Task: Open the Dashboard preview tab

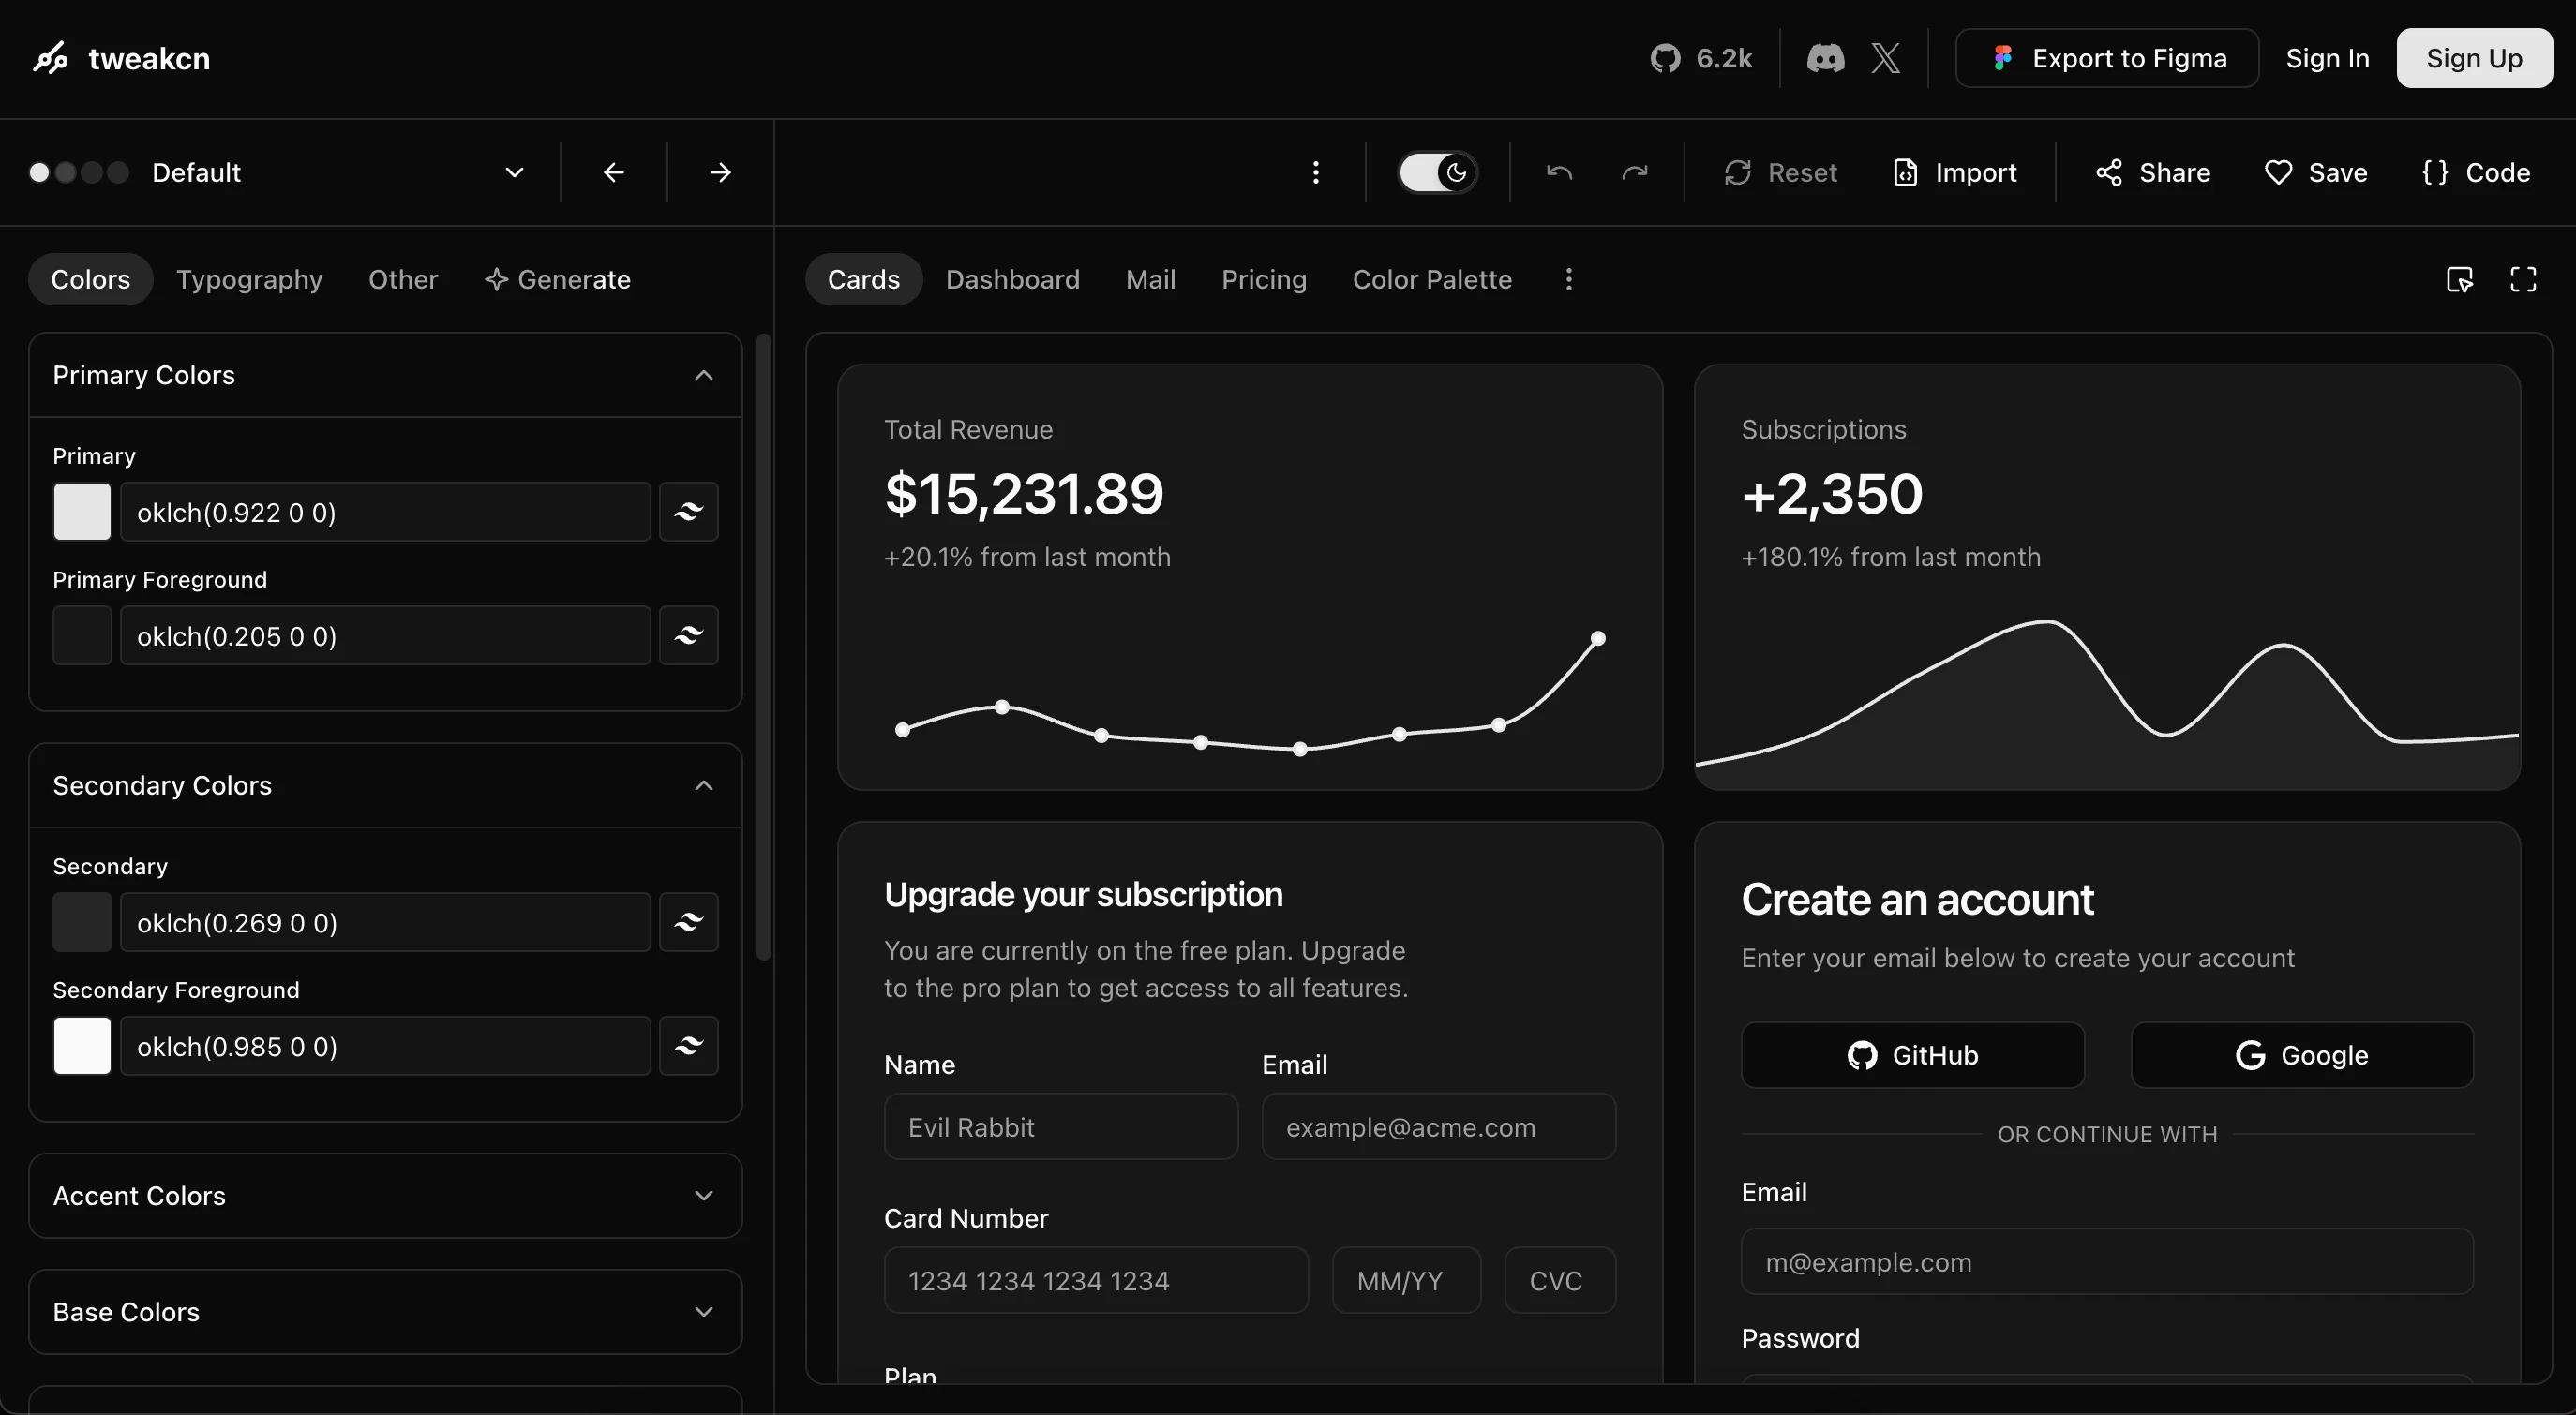Action: click(1012, 279)
